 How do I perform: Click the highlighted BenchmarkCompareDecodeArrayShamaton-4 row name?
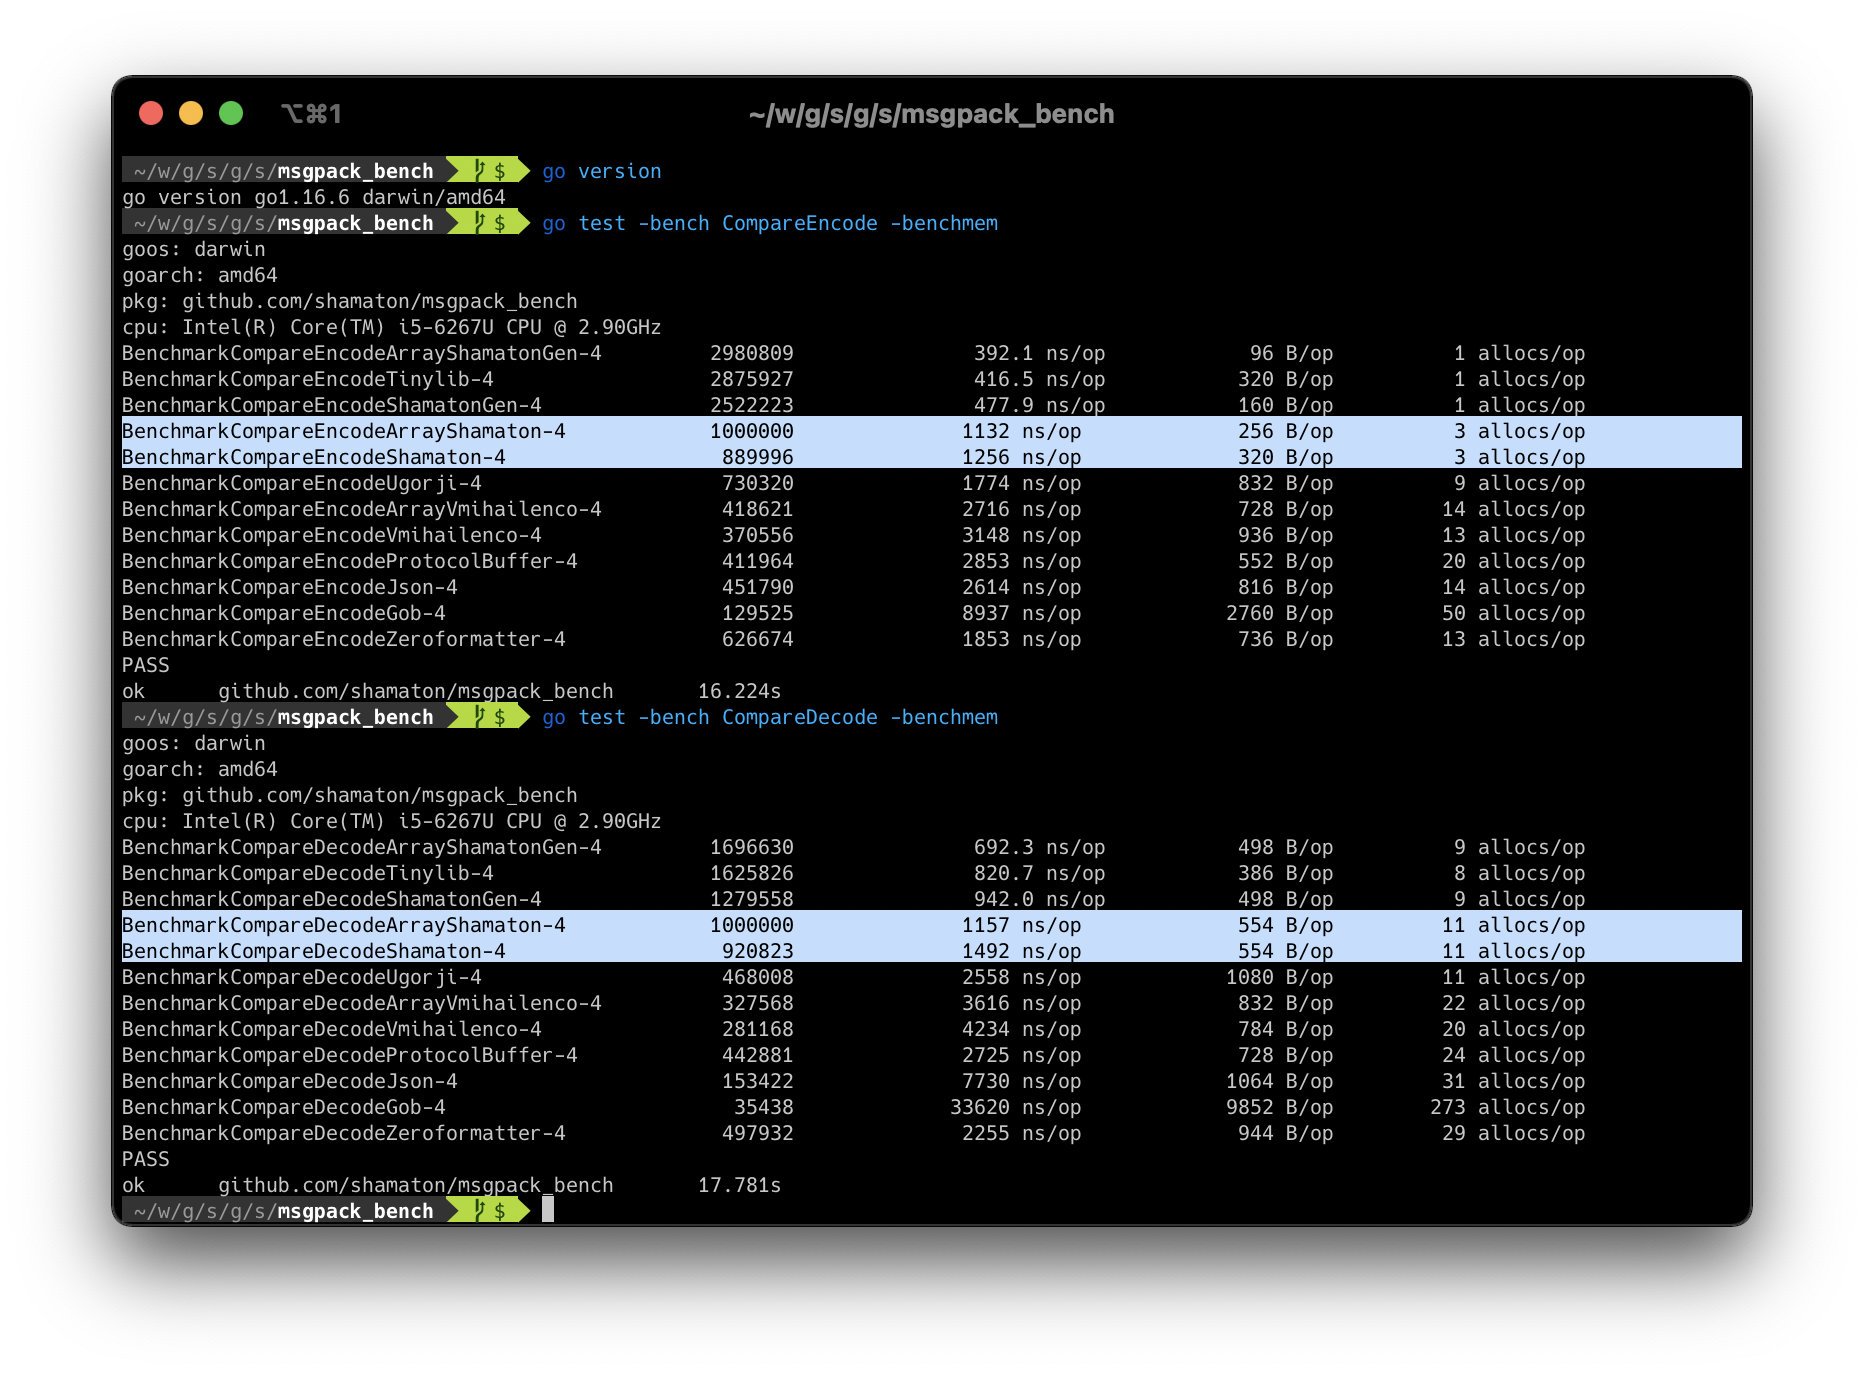tap(344, 925)
